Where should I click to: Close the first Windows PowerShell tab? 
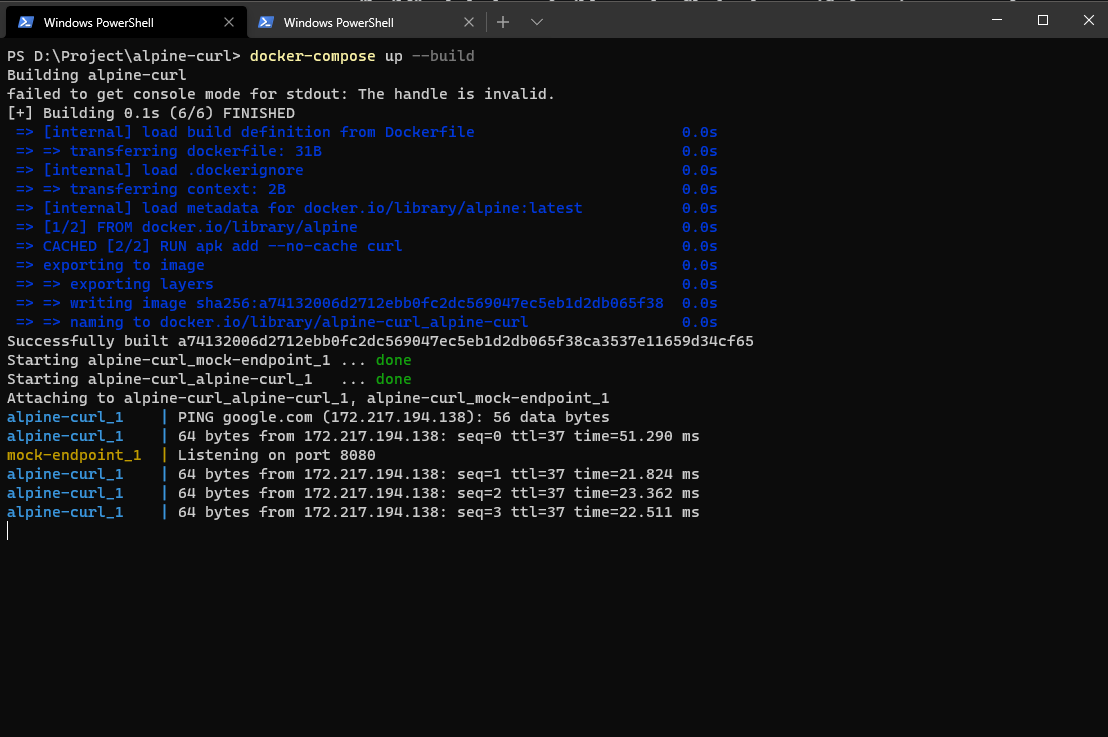click(228, 23)
